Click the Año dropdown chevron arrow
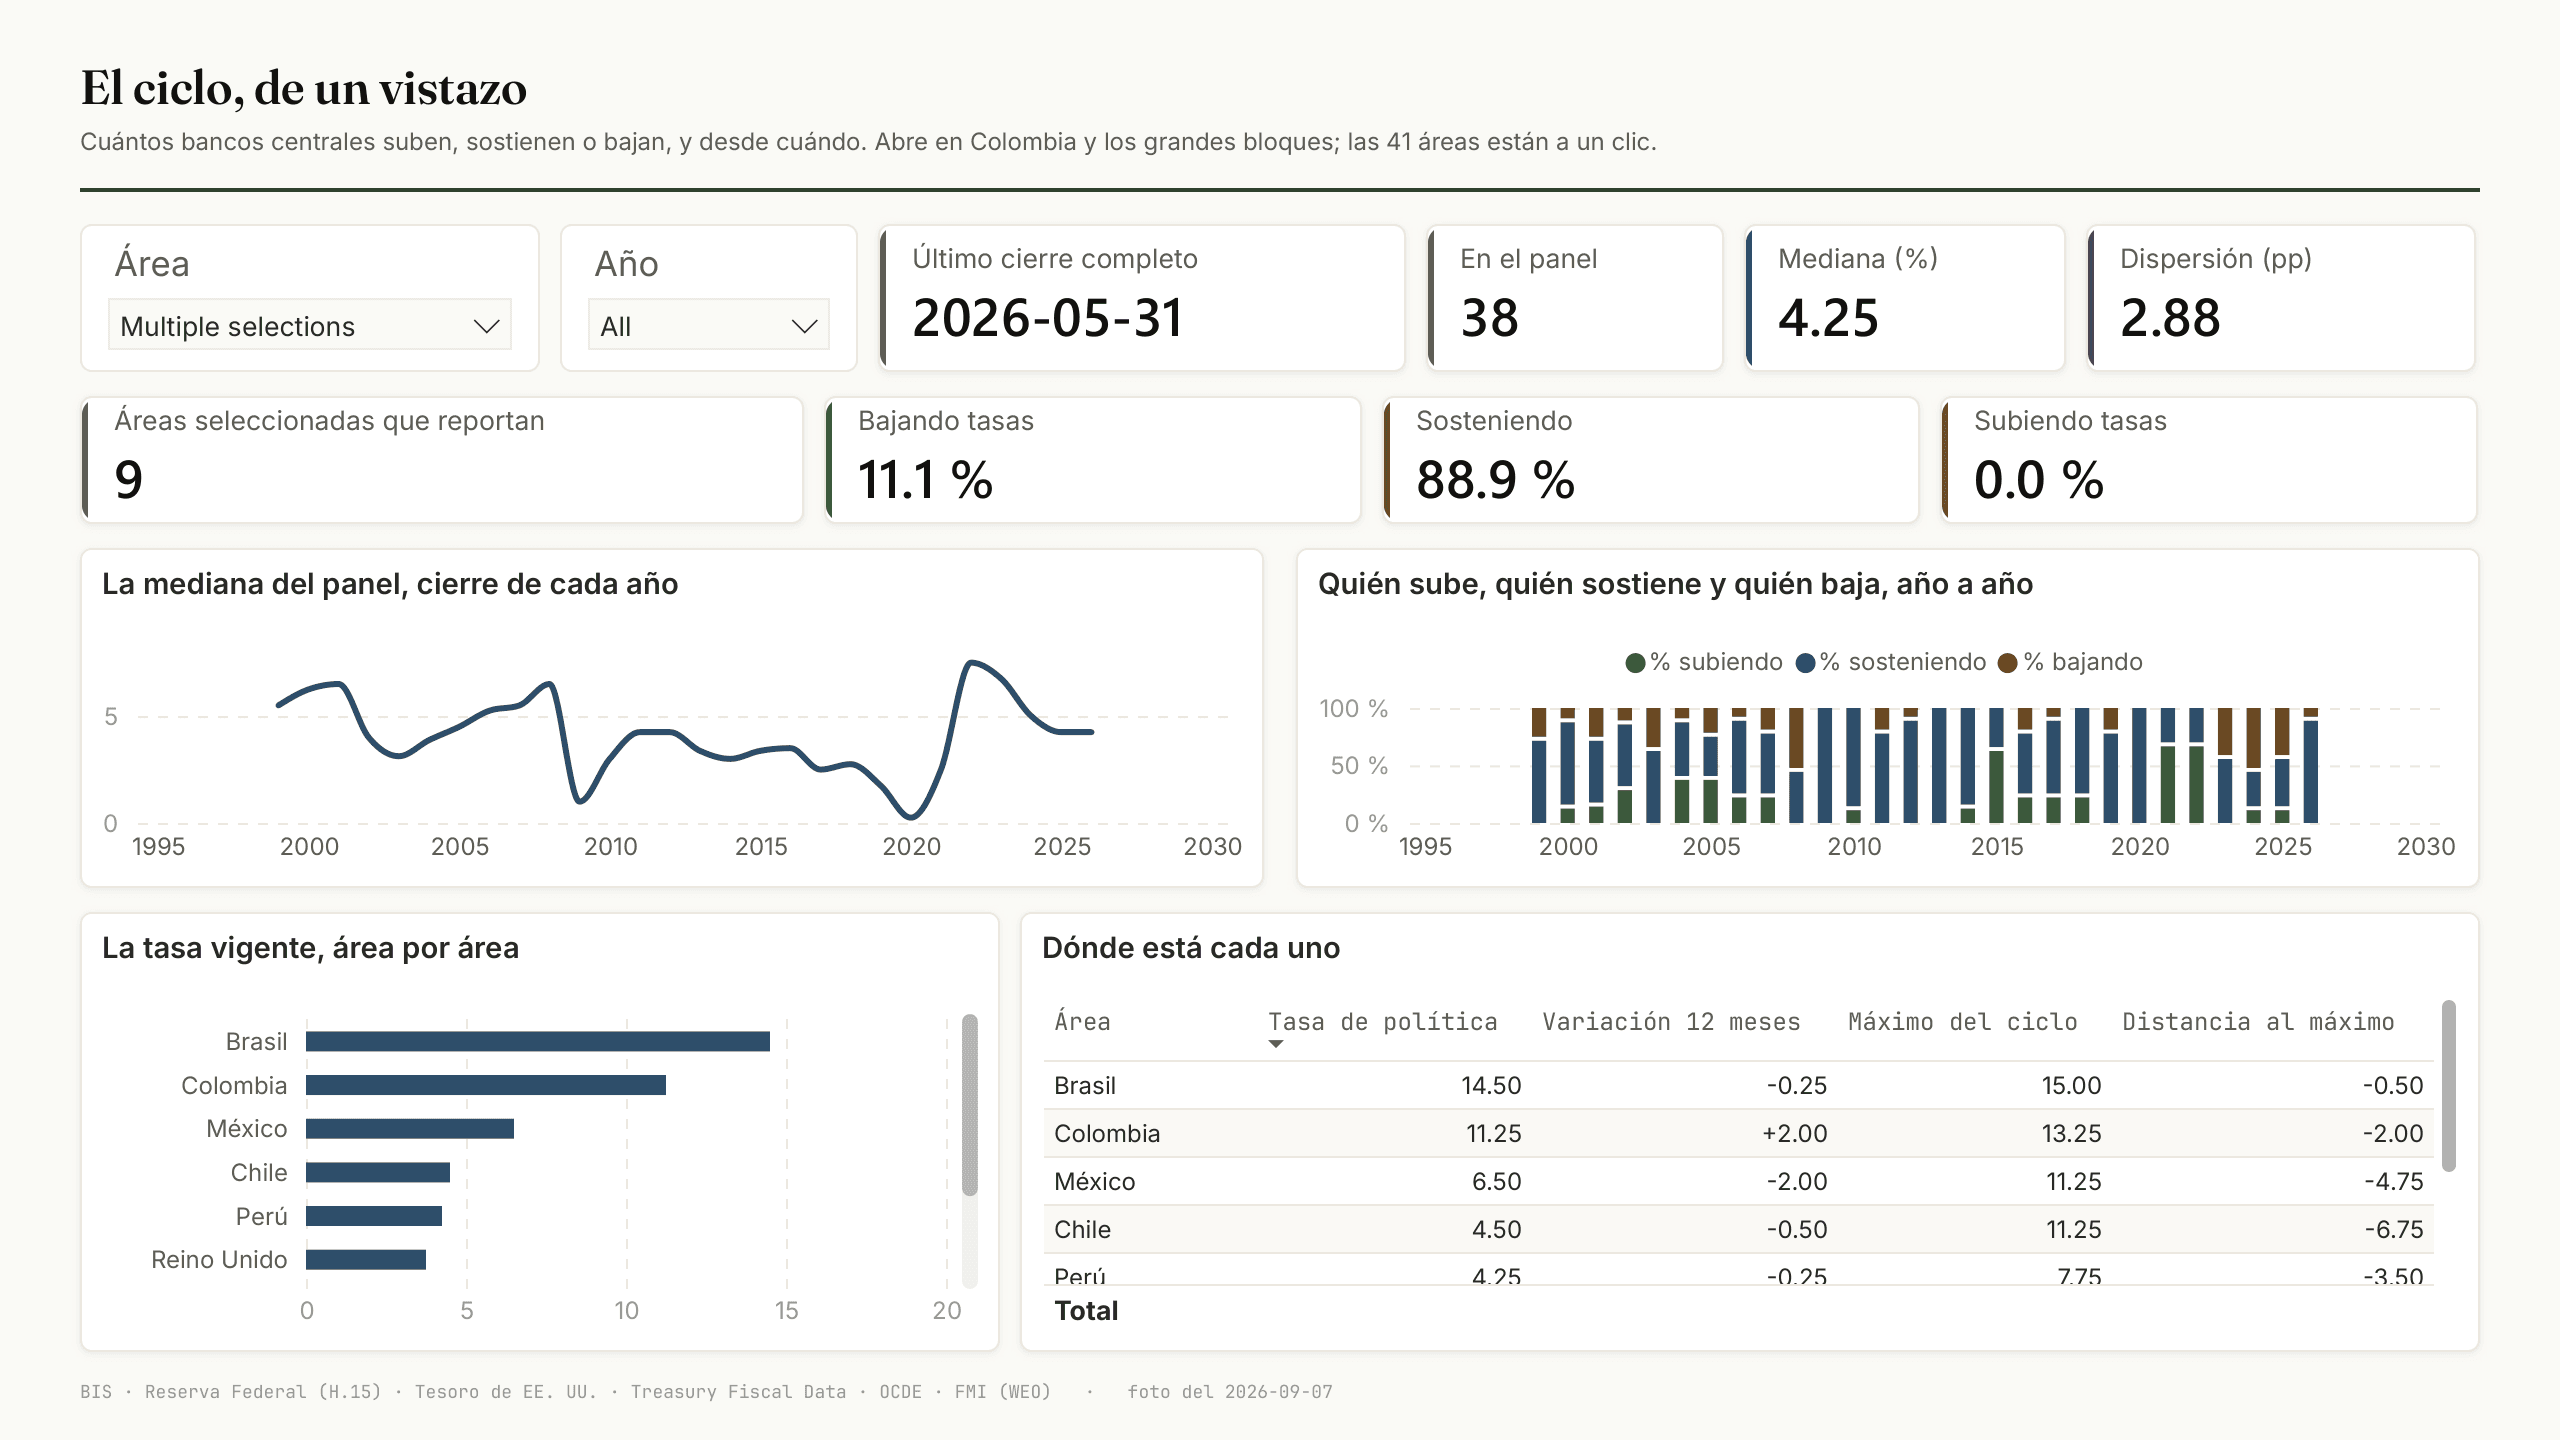Screen dimensions: 2560x1440 click(x=804, y=327)
